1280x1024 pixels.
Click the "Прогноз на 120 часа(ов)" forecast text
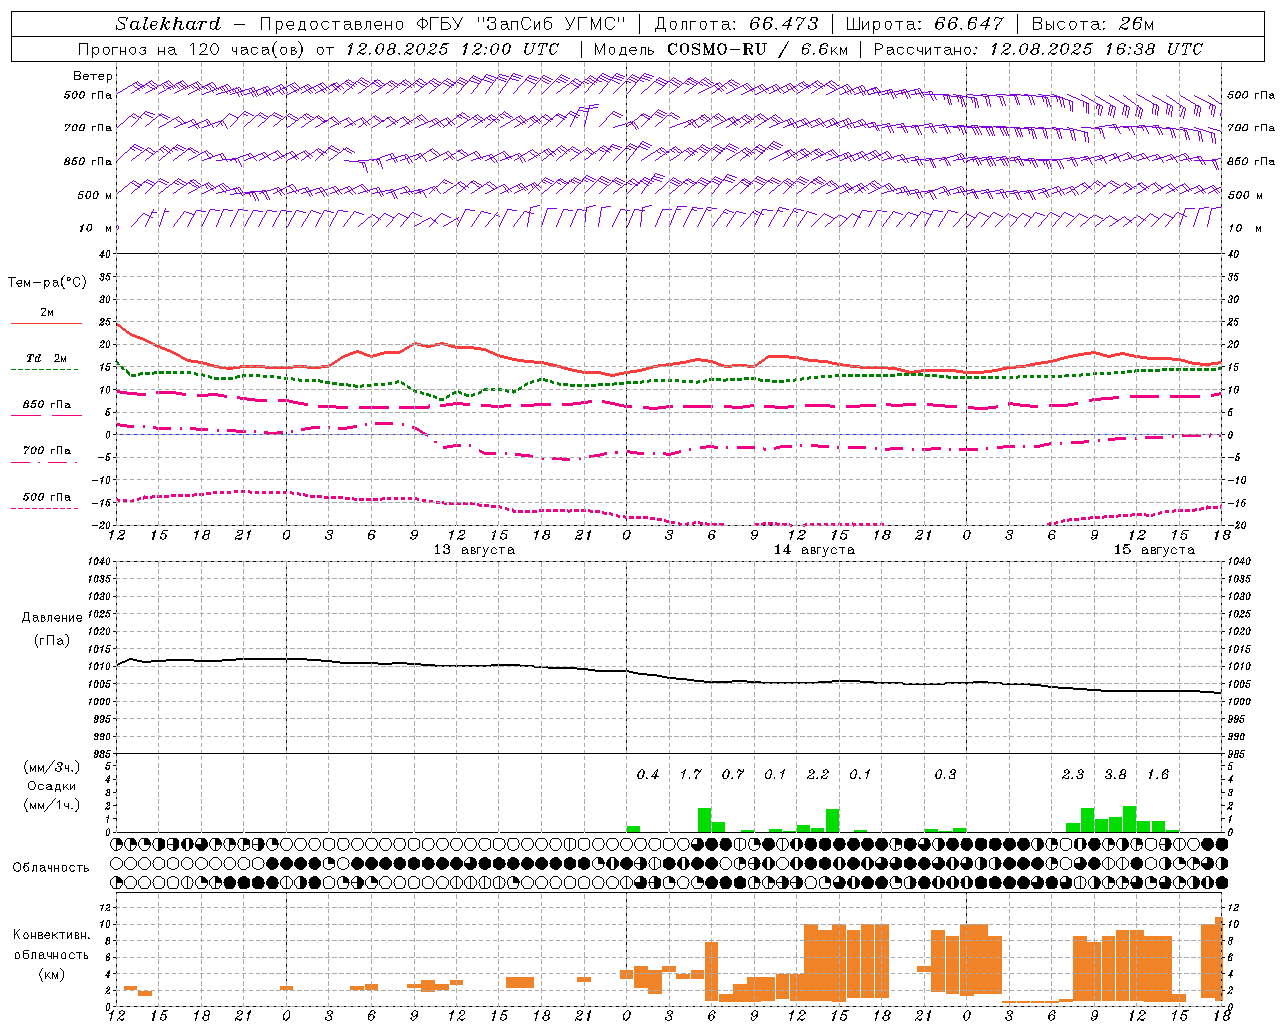(x=192, y=49)
